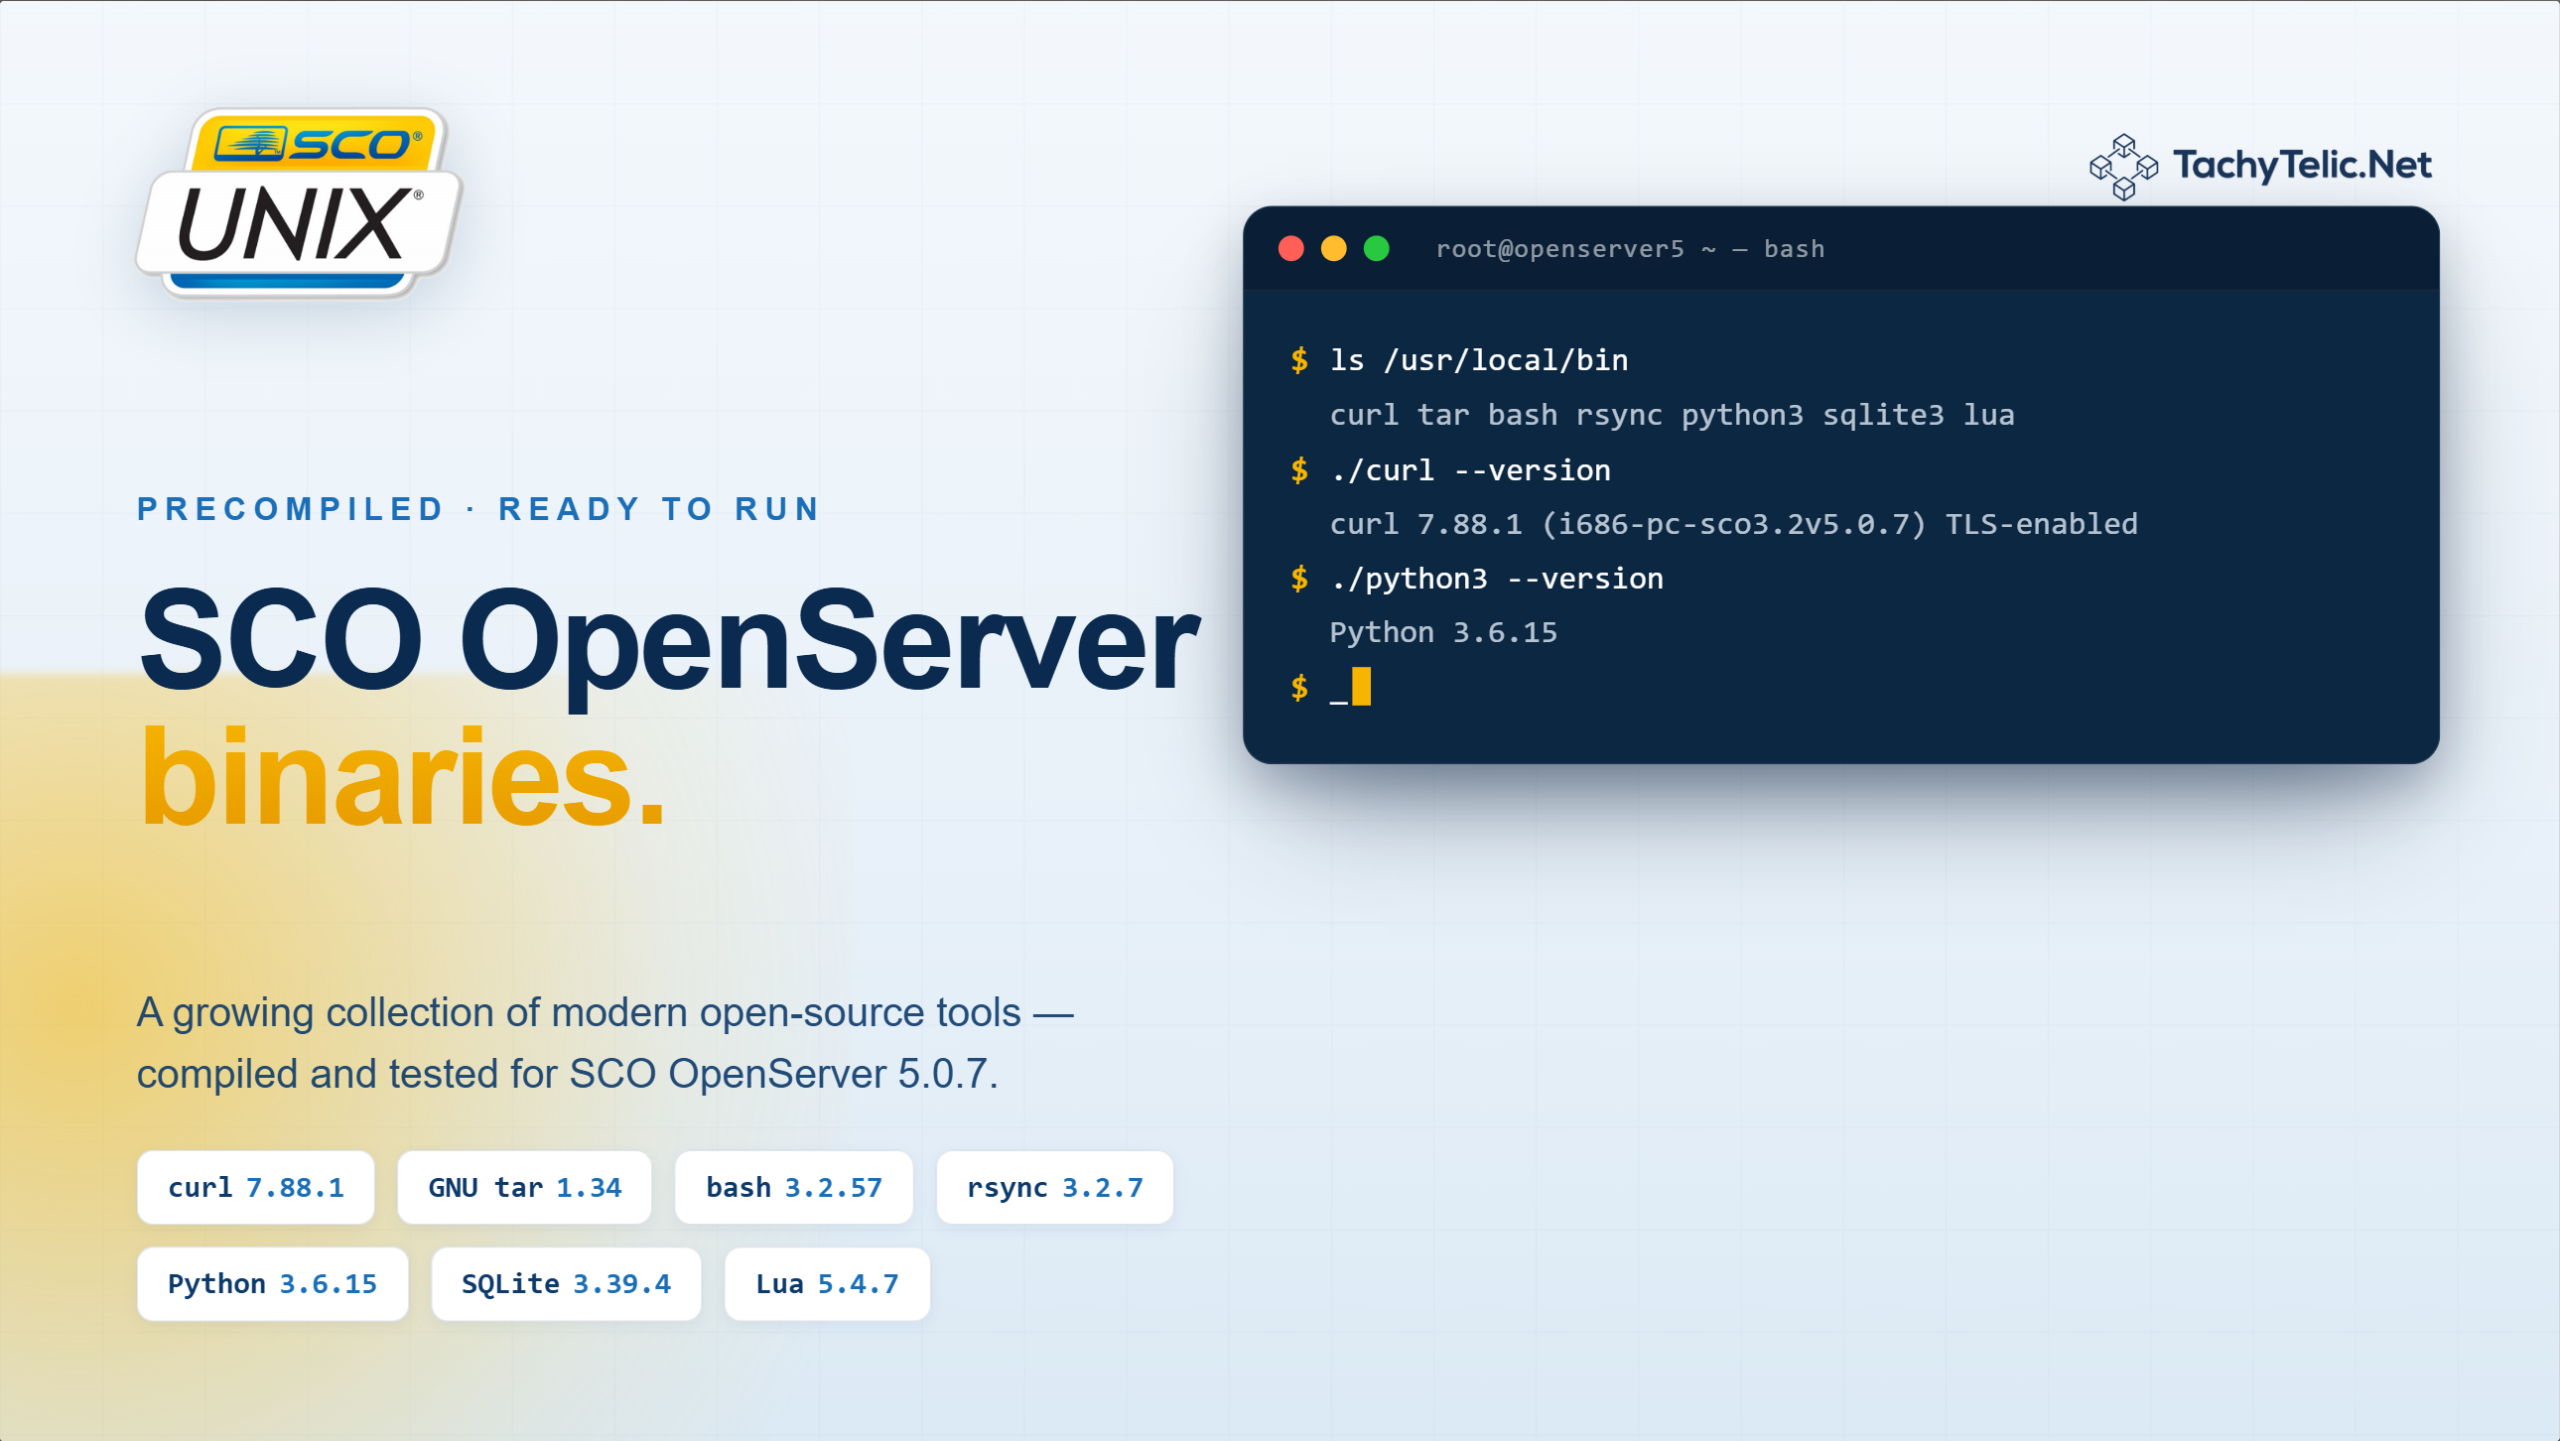Viewport: 2560px width, 1441px height.
Task: Select the bash 3.2.57 chip
Action: click(794, 1187)
